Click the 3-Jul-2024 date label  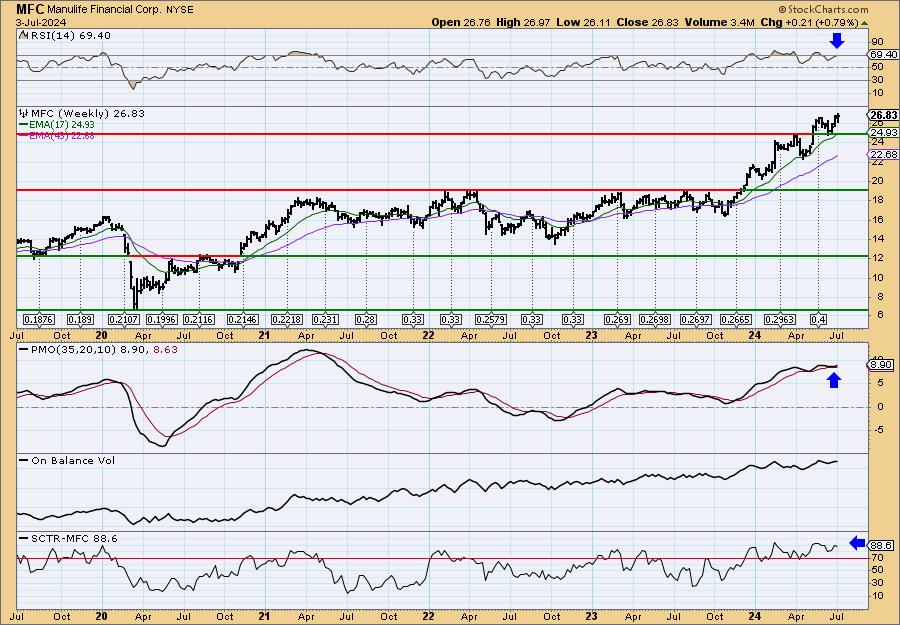(41, 22)
